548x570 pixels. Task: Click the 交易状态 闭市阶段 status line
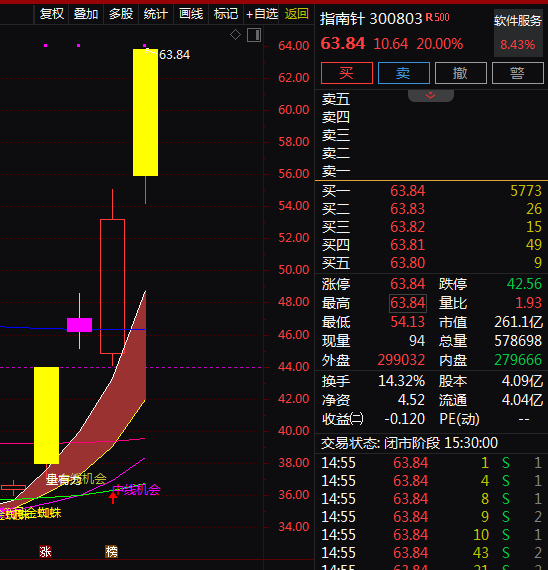(409, 443)
